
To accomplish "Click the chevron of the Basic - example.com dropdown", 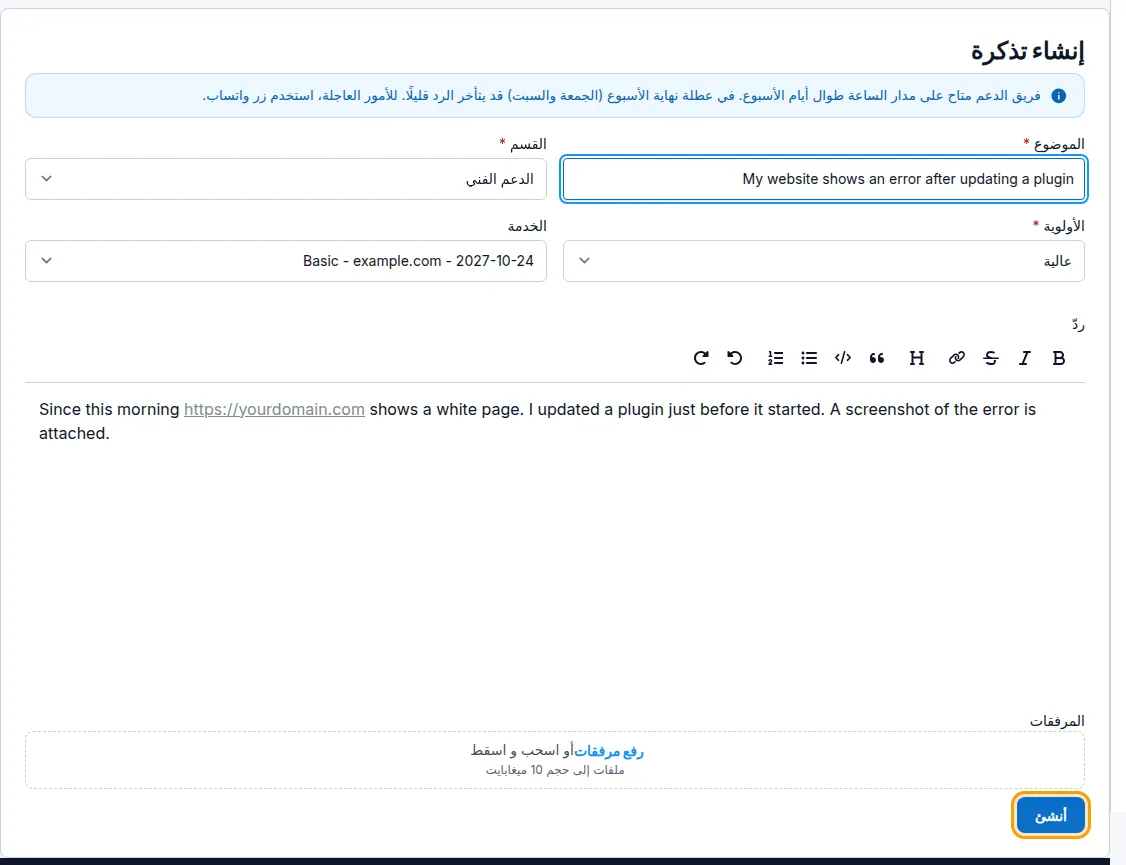I will (47, 261).
